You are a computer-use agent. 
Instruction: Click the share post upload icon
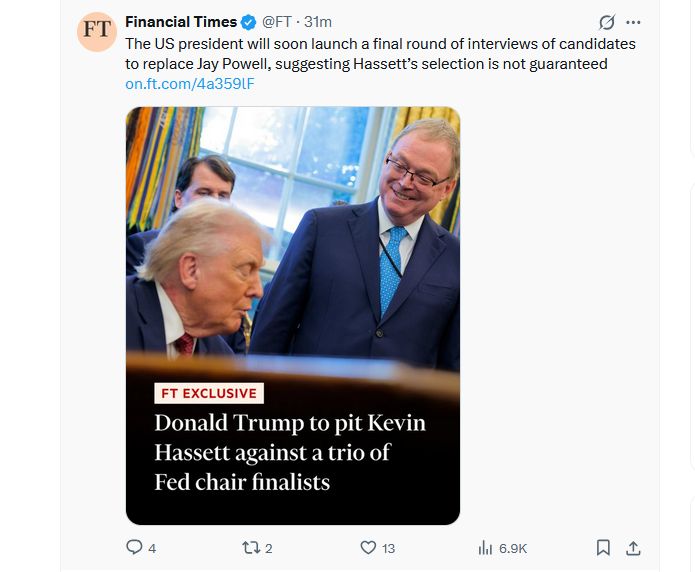pos(632,547)
